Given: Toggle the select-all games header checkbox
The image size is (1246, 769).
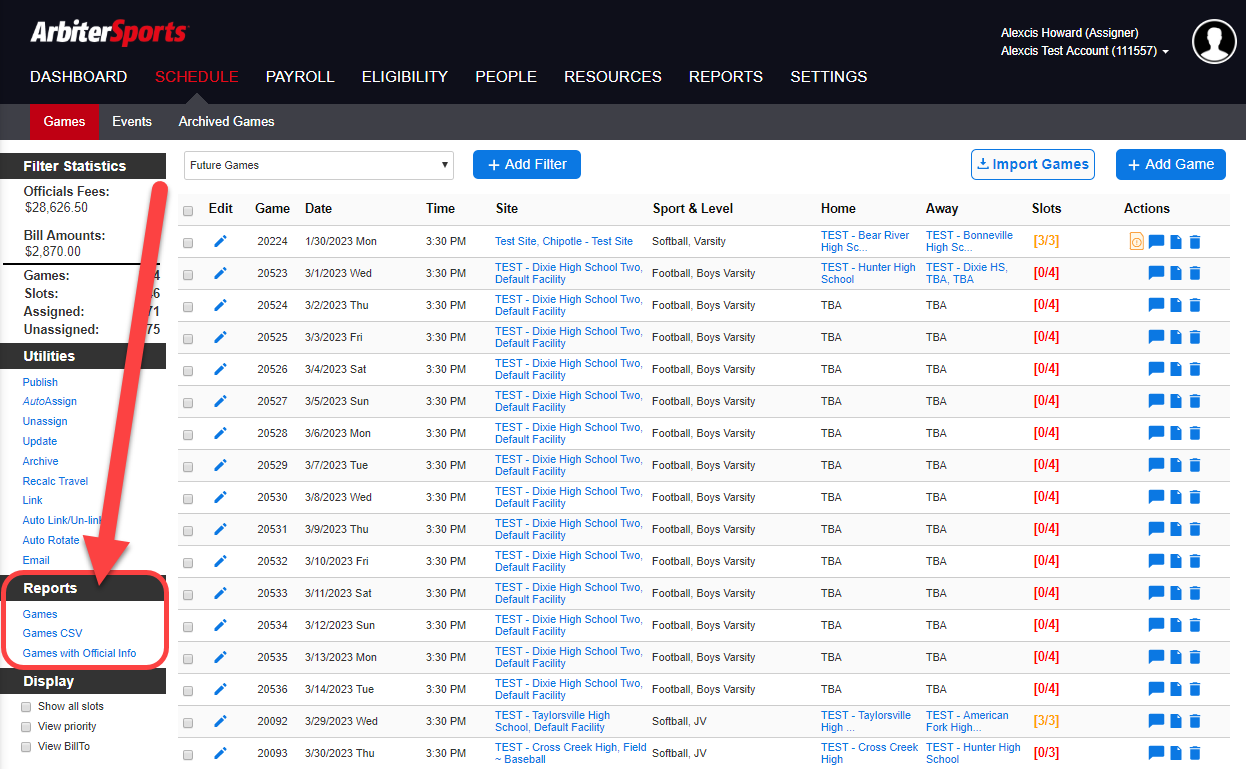Looking at the screenshot, I should (x=188, y=210).
